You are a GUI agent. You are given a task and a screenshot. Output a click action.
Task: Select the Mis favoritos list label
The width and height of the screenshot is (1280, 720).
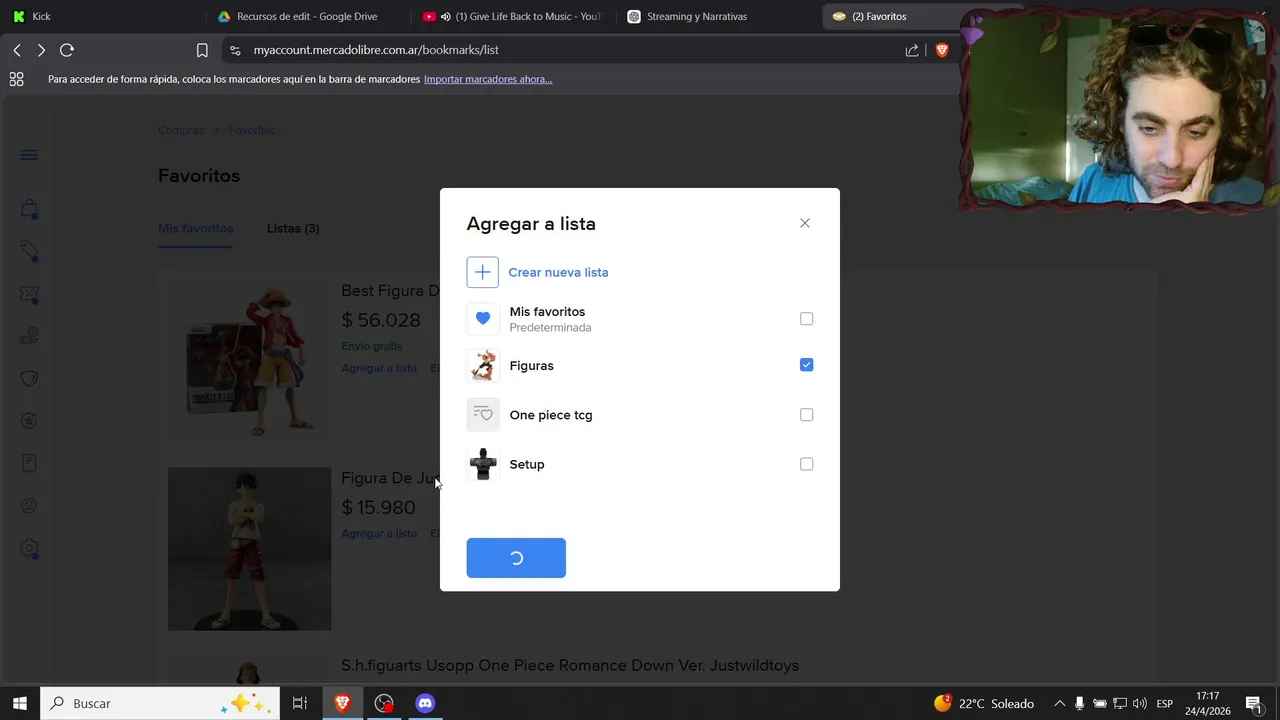pyautogui.click(x=547, y=312)
